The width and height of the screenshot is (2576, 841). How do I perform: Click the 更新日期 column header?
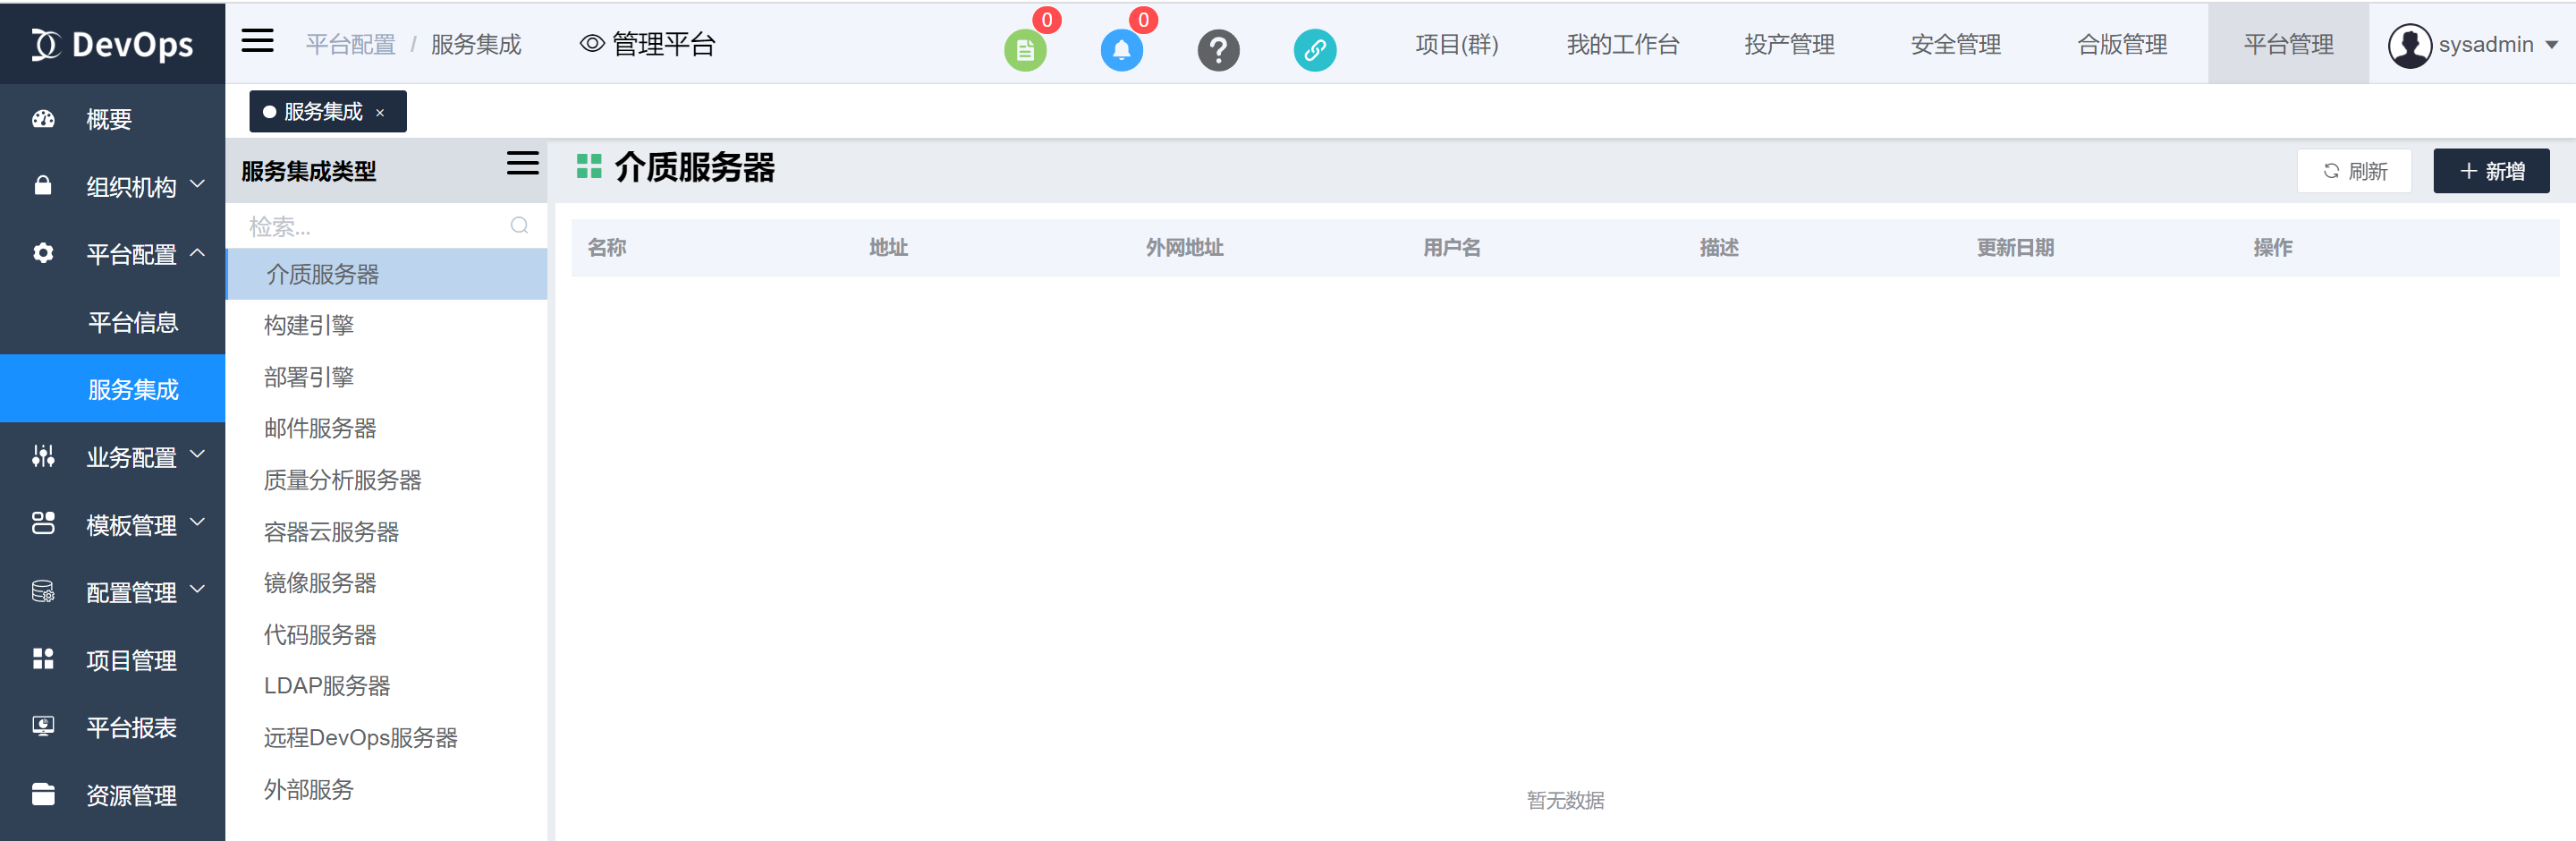(x=2015, y=248)
